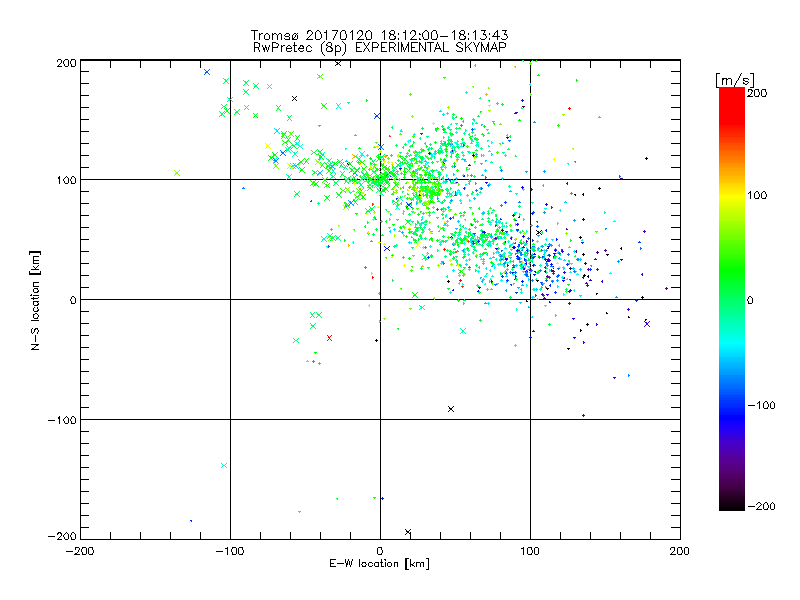Click the y-axis tick label '200'

point(66,63)
